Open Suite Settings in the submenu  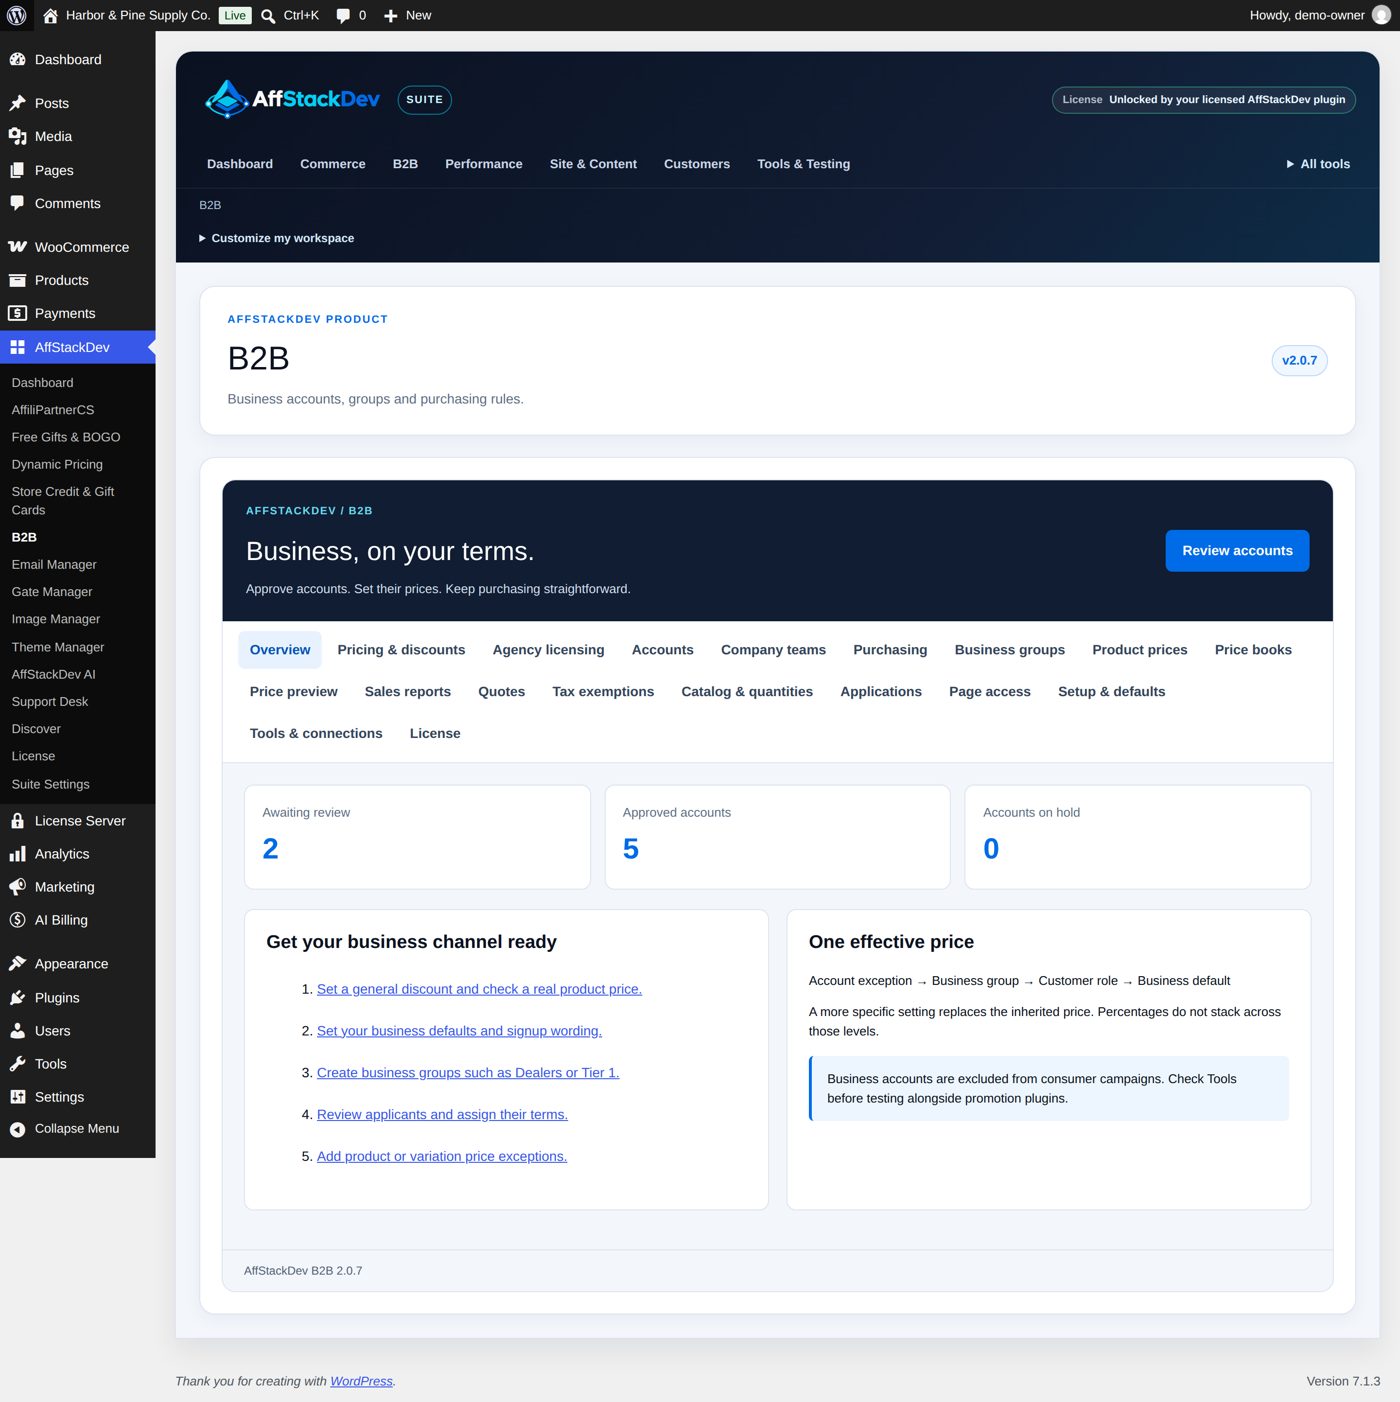coord(50,784)
